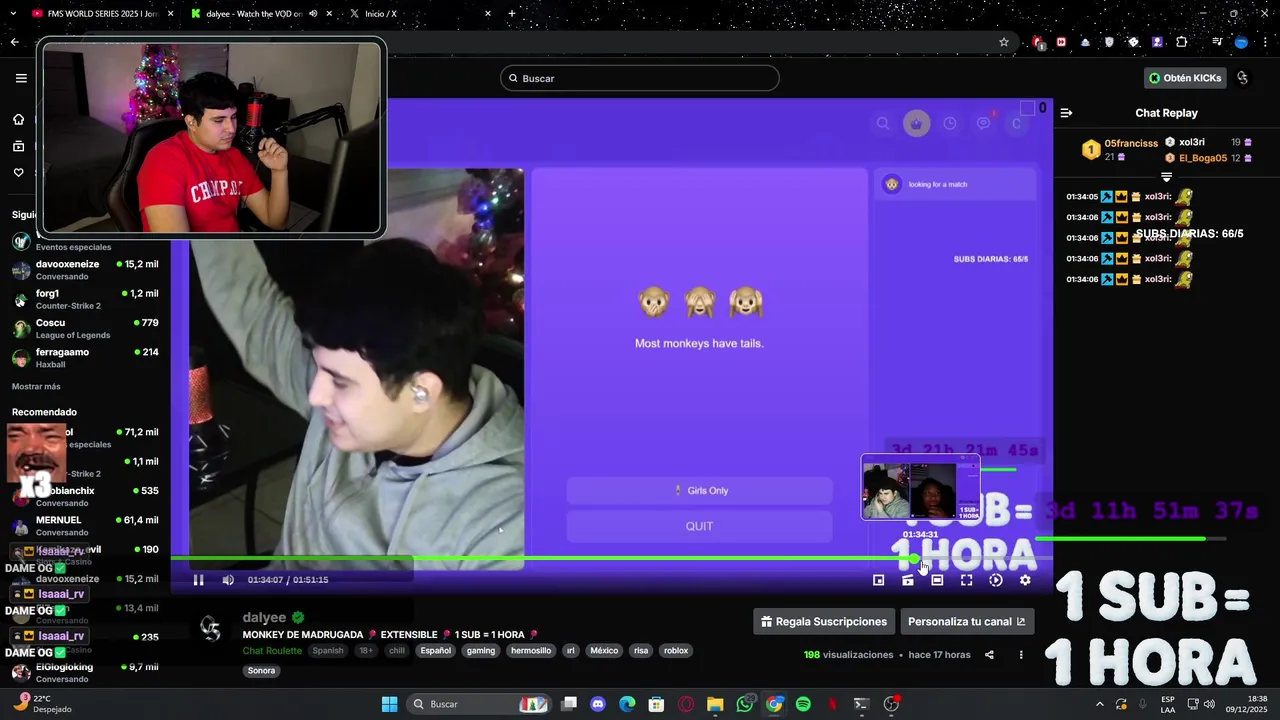Open Spotify from the taskbar

[803, 704]
